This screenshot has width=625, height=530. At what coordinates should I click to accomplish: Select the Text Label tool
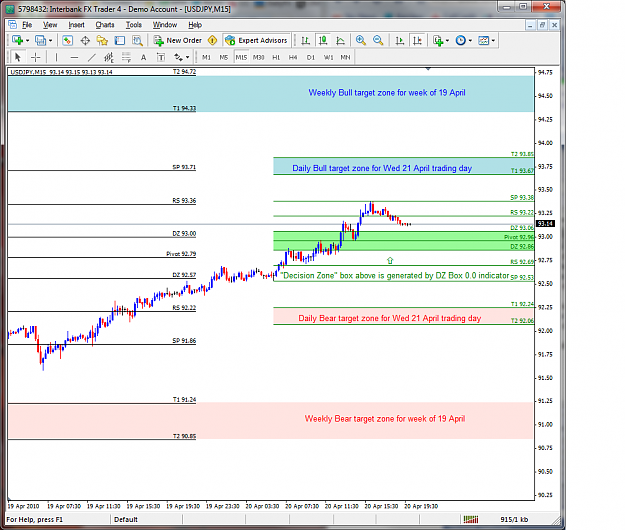pos(161,57)
